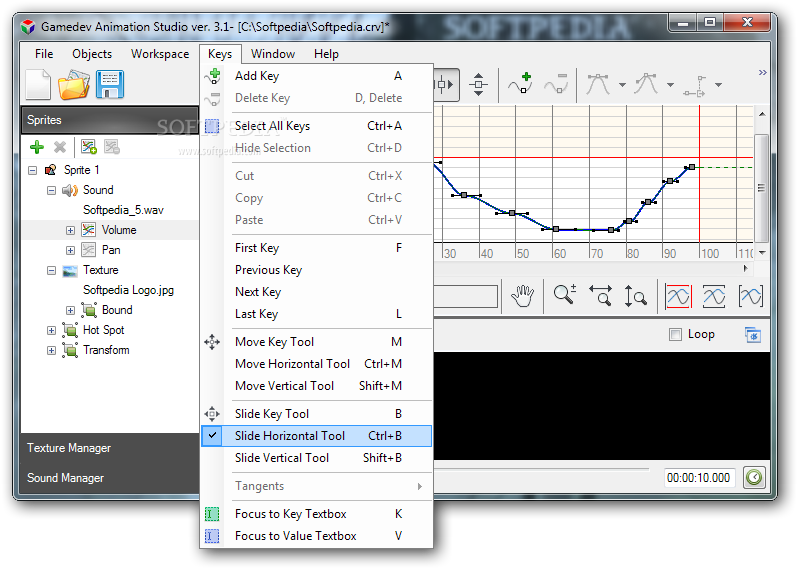Viewport: 798px width, 569px height.
Task: Open the File menu
Action: click(44, 54)
